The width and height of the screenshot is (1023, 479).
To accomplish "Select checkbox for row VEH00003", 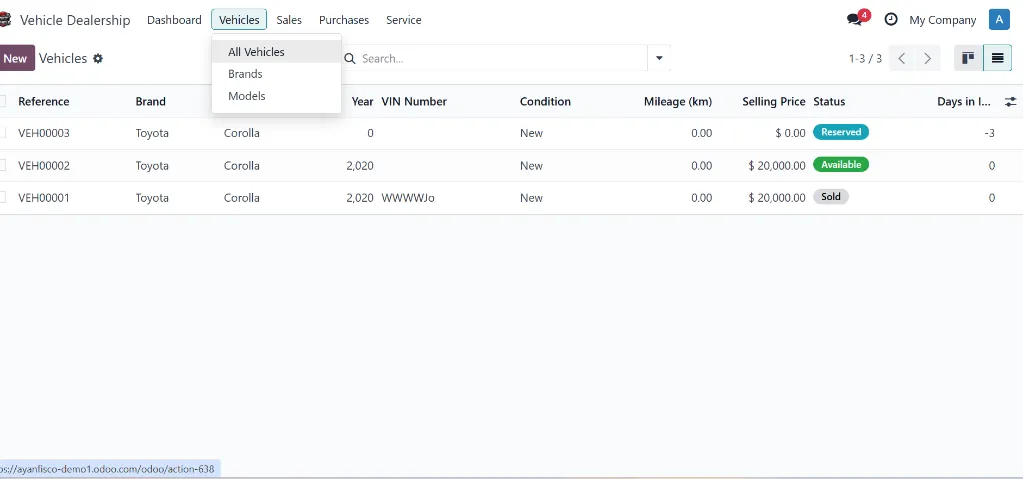I will pyautogui.click(x=3, y=132).
